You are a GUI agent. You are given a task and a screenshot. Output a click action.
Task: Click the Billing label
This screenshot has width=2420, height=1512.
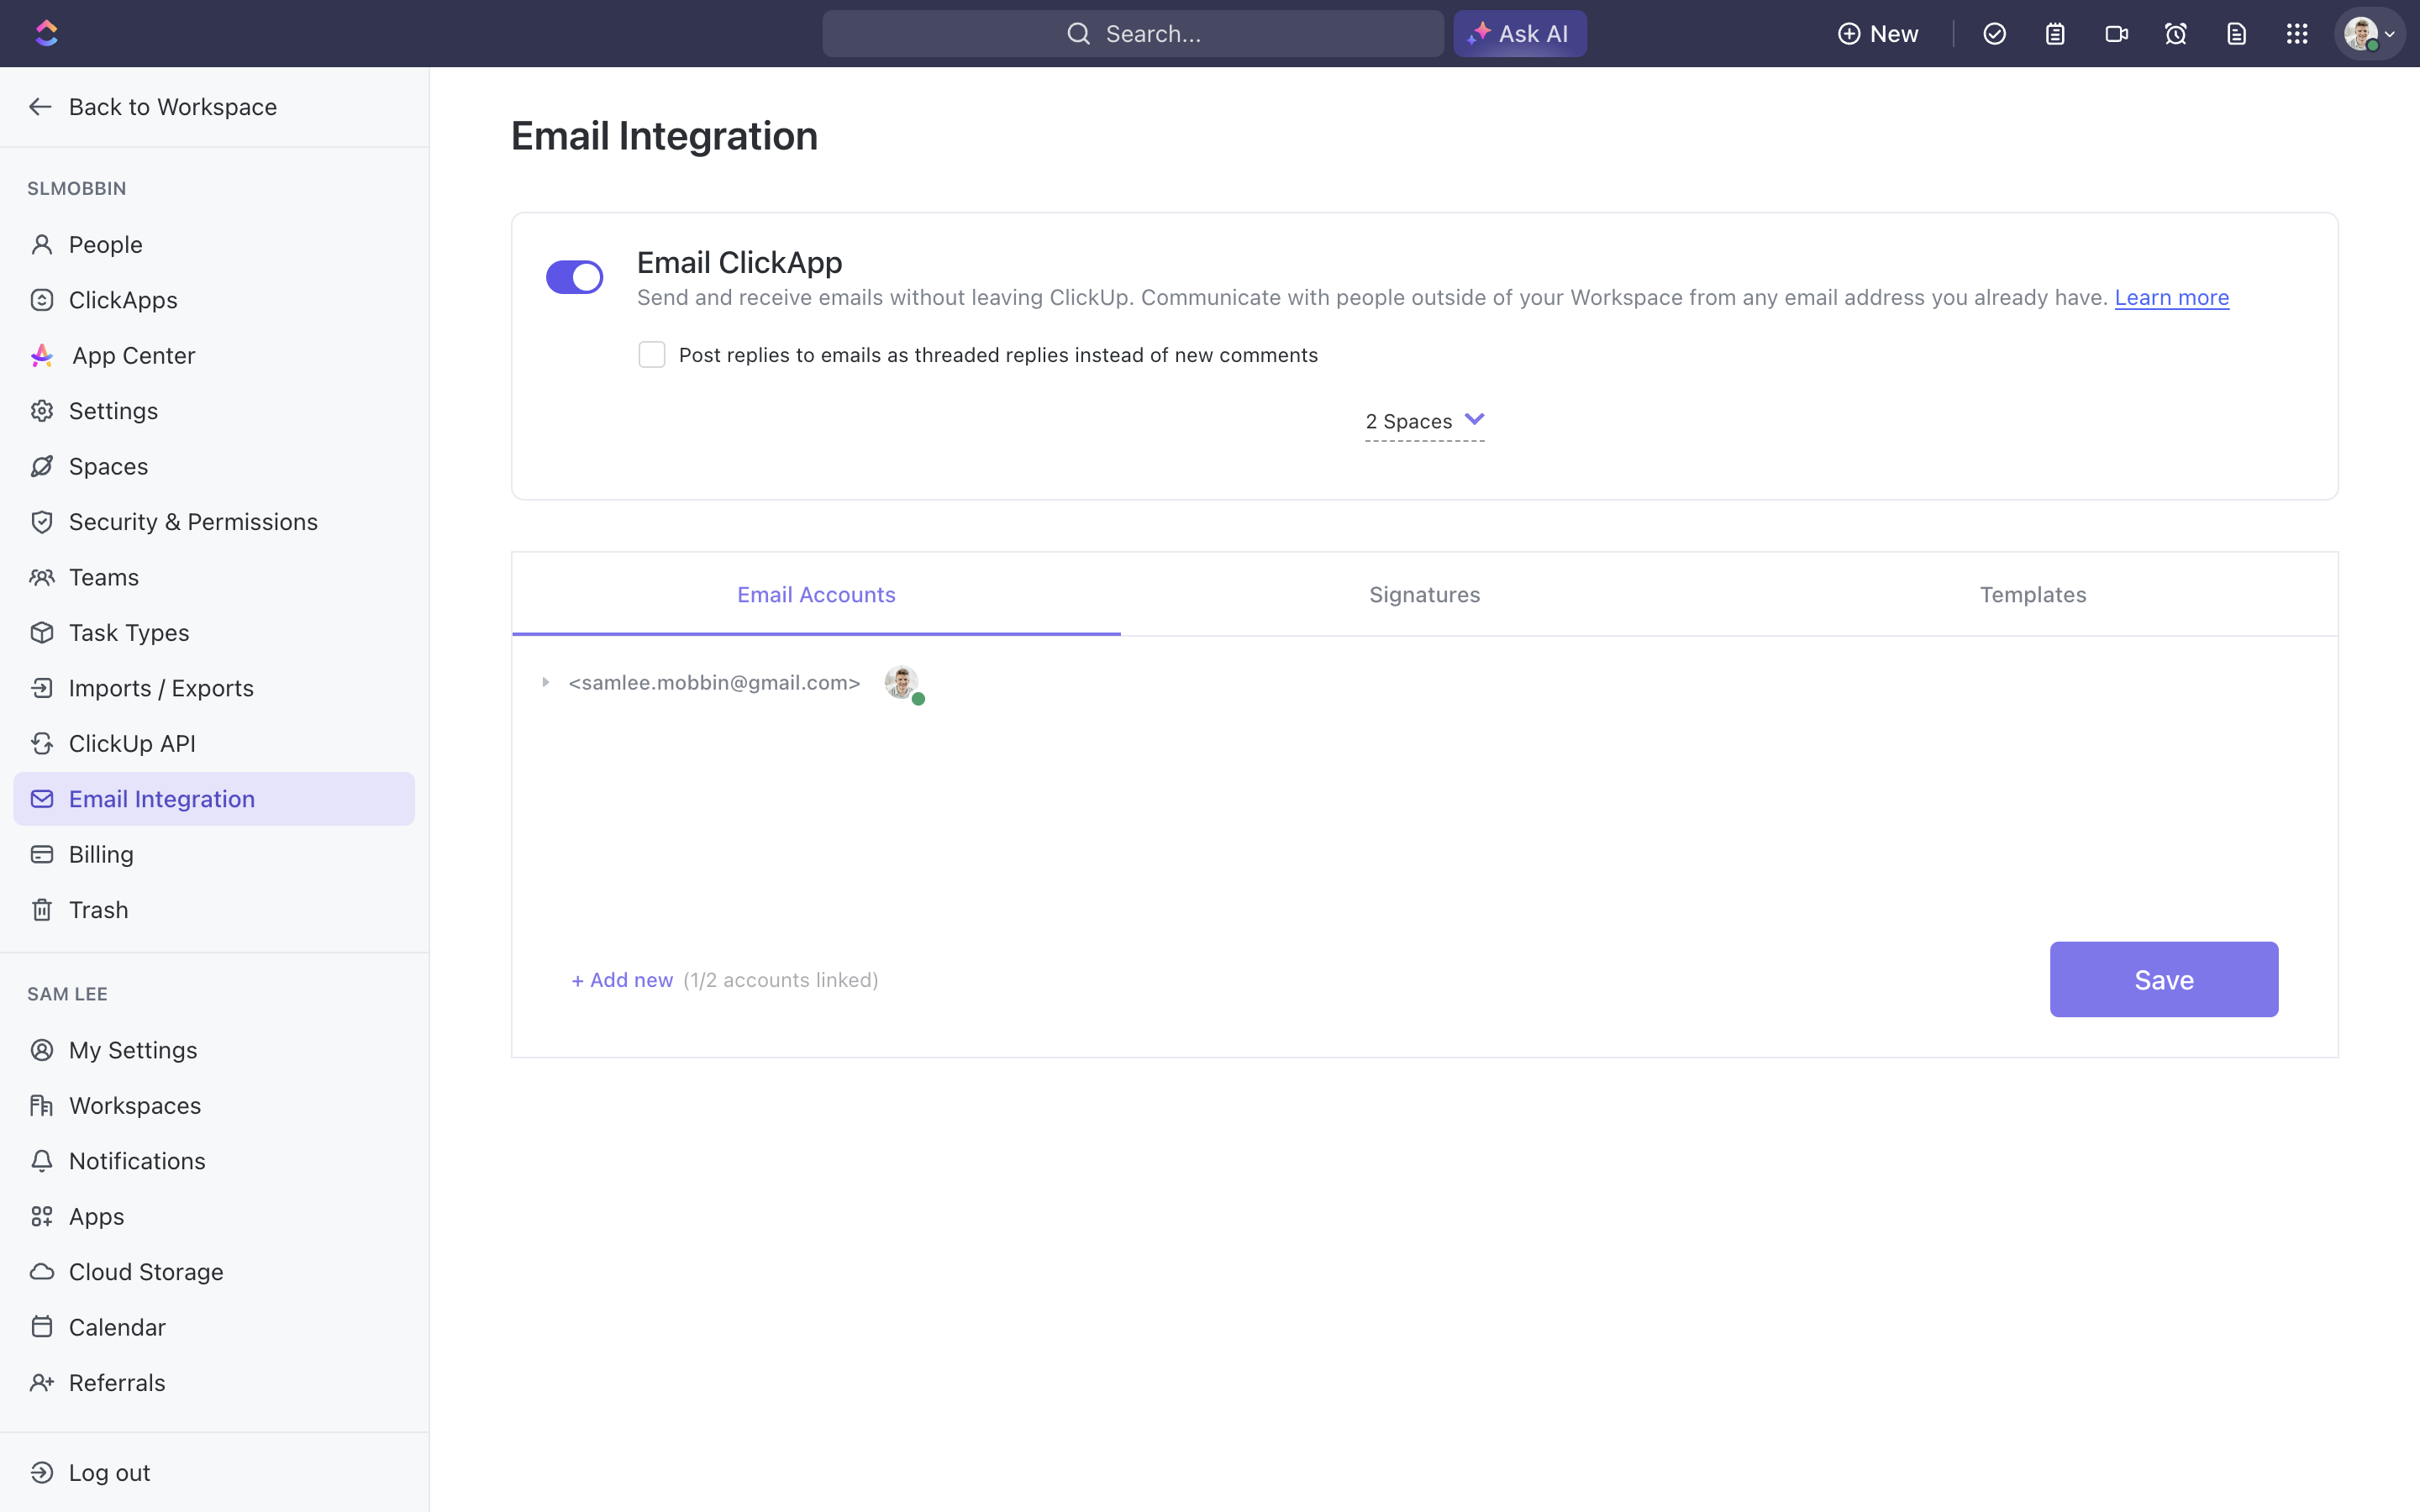(101, 855)
